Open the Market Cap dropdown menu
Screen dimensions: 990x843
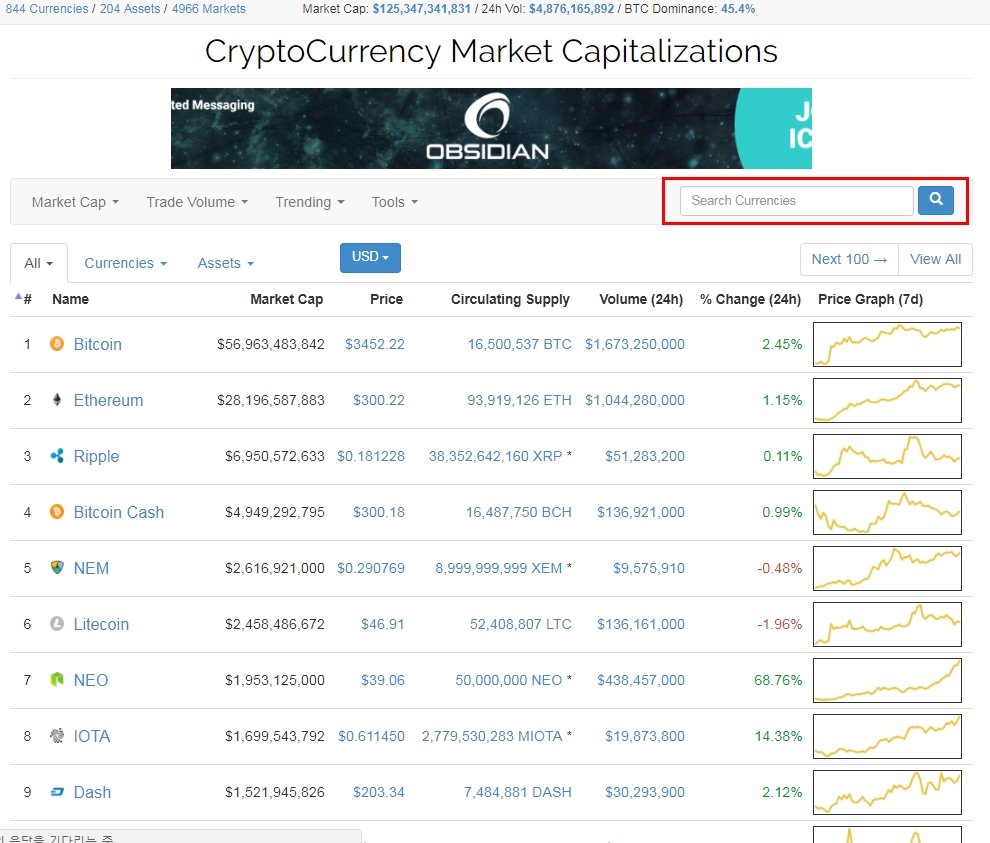[75, 202]
